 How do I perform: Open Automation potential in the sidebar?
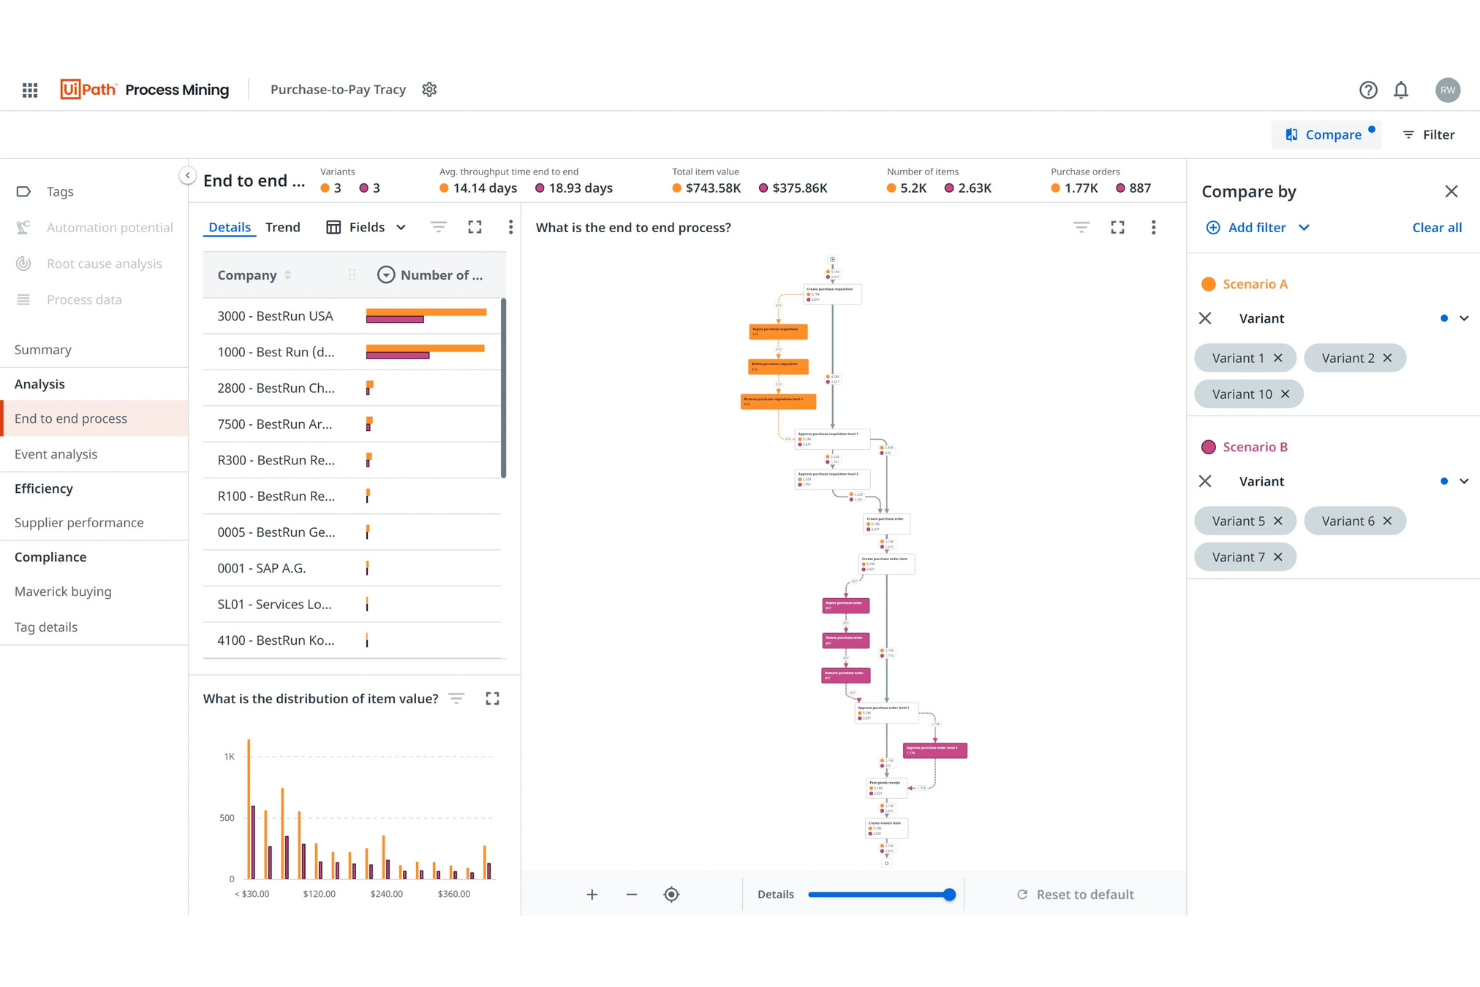click(94, 227)
